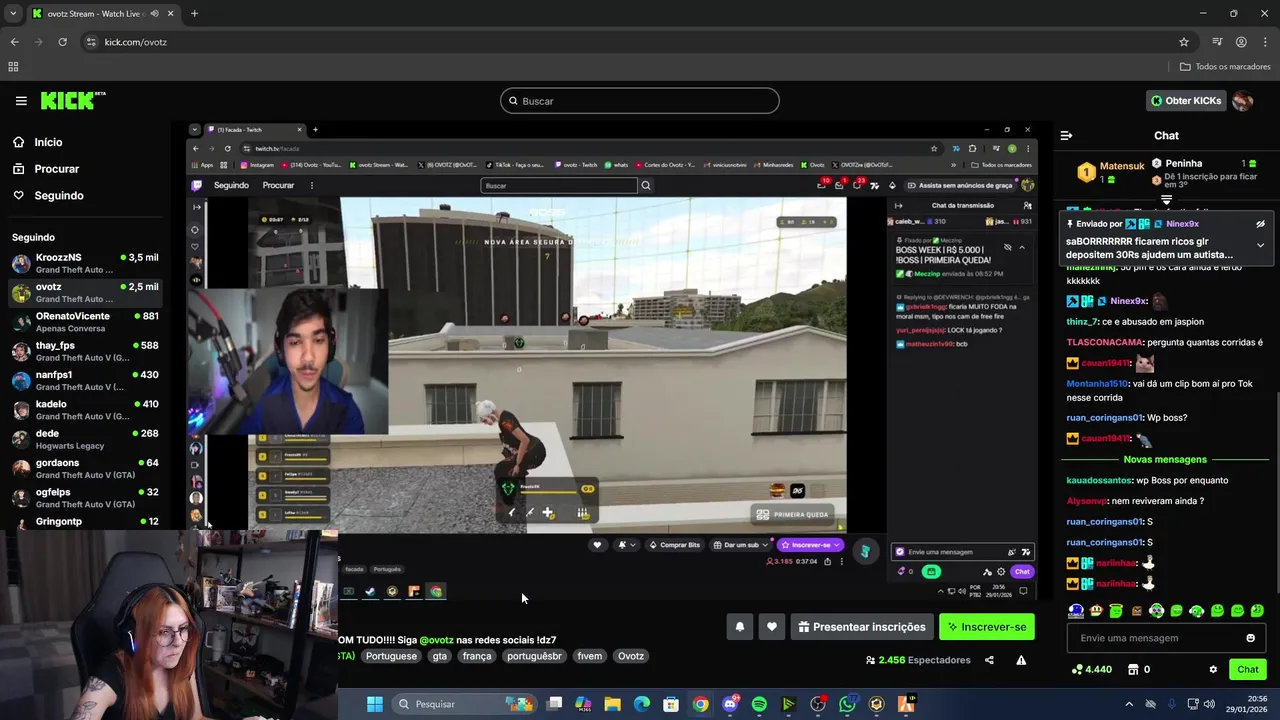Click the Obter KICKs button

[1185, 101]
